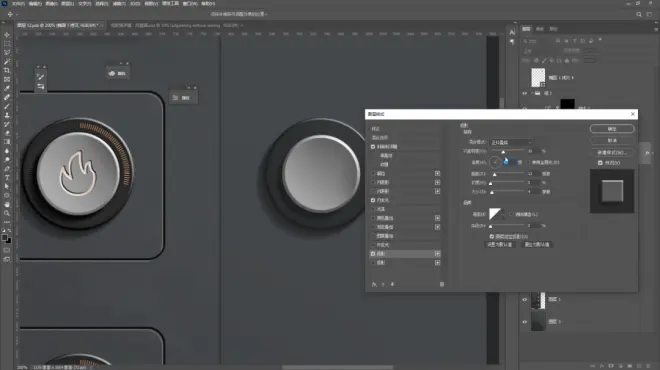
Task: Toggle visibility of the group layer
Action: click(524, 93)
